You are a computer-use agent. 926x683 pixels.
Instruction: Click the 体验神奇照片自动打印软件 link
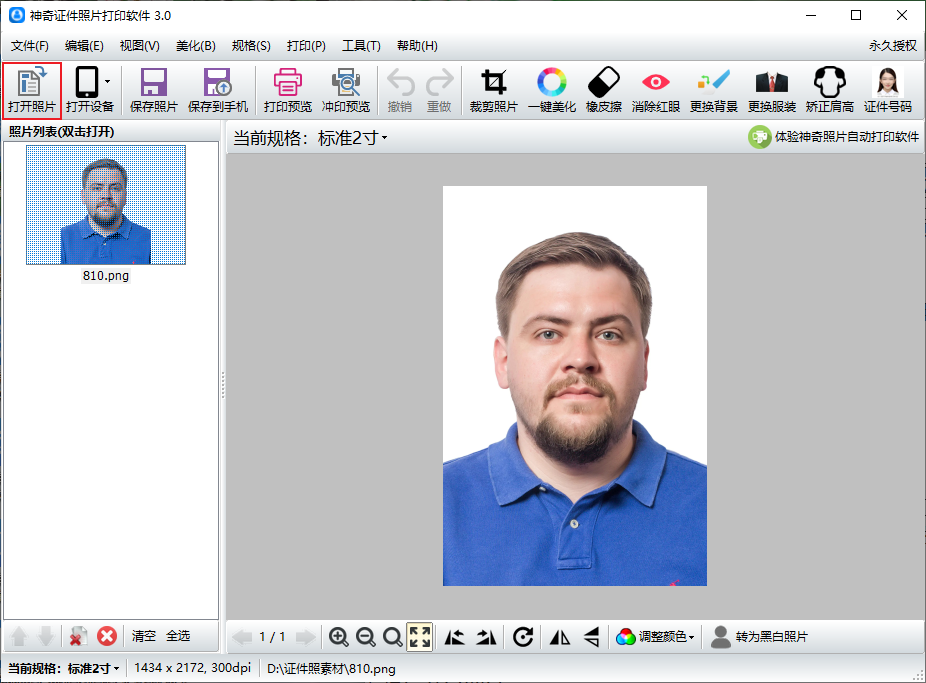point(833,137)
